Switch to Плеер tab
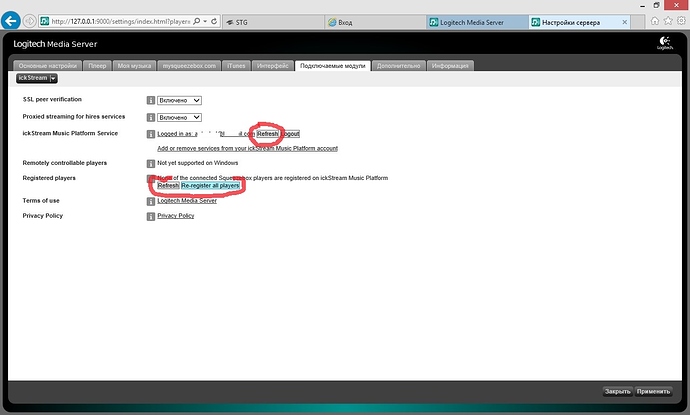Screen dimensions: 690x415 [x=97, y=66]
